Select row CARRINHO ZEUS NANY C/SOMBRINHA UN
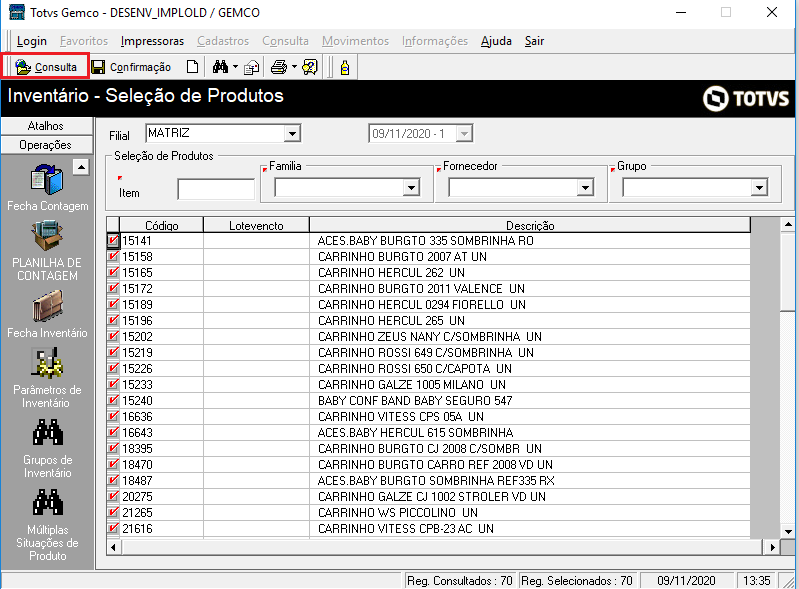 pyautogui.click(x=429, y=336)
